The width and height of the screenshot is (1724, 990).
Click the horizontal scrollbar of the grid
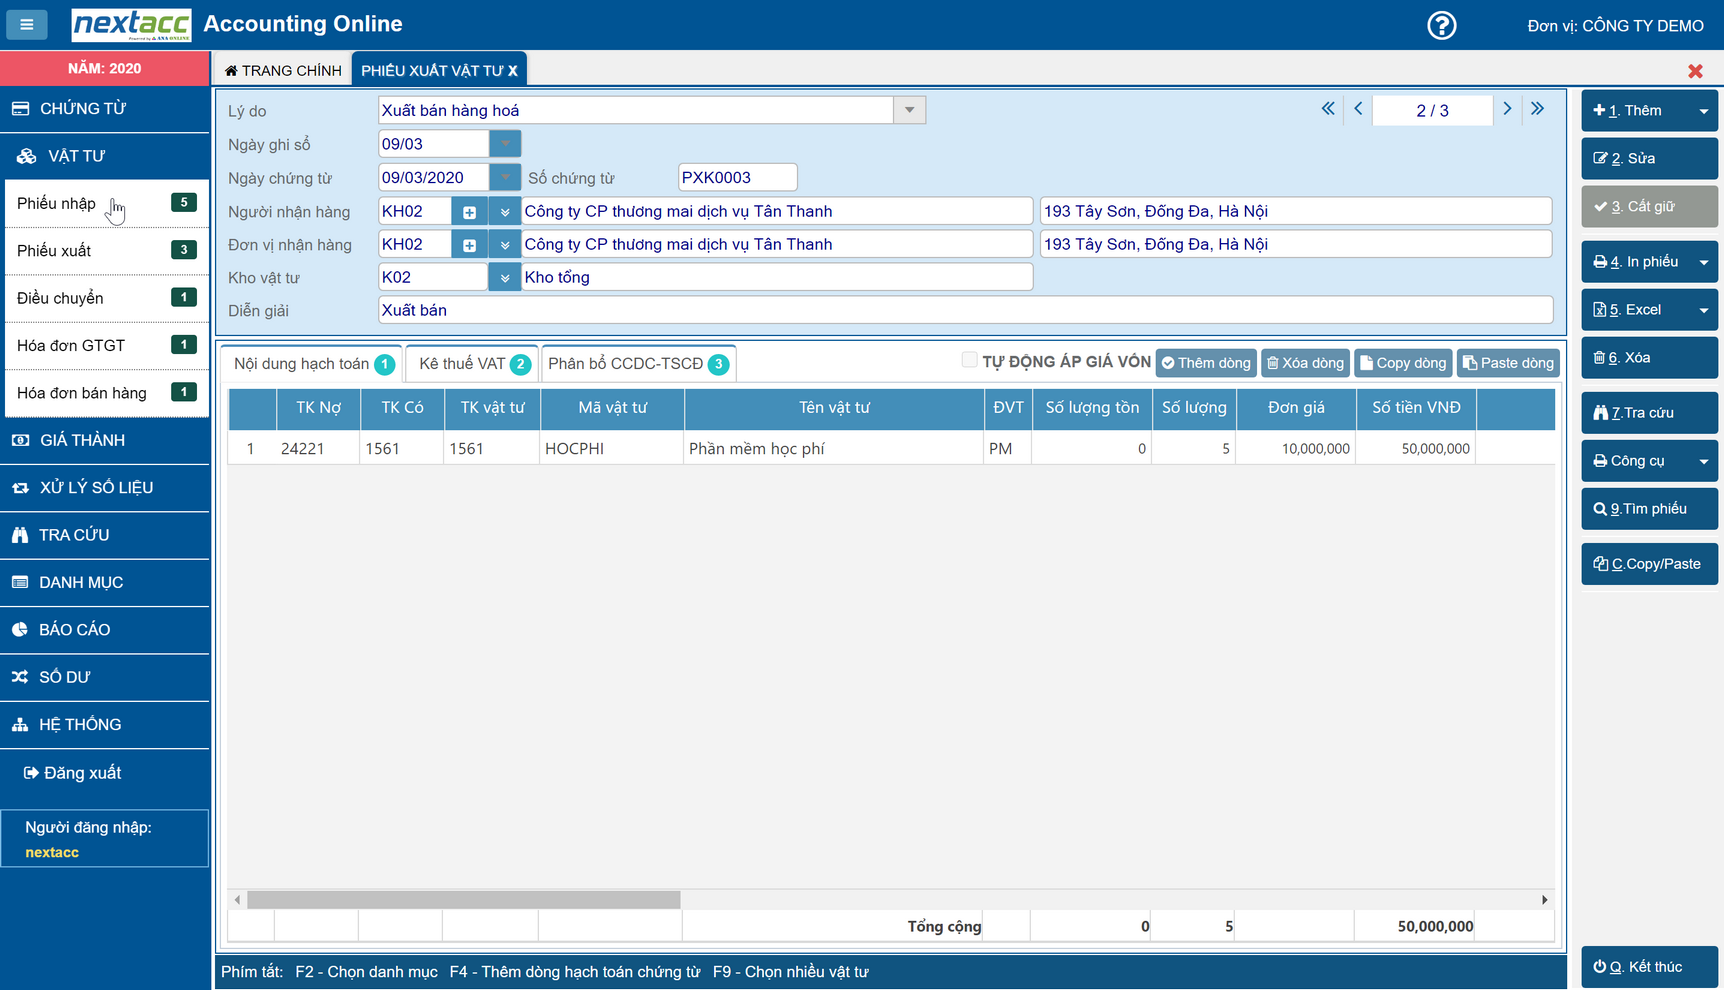click(x=464, y=900)
